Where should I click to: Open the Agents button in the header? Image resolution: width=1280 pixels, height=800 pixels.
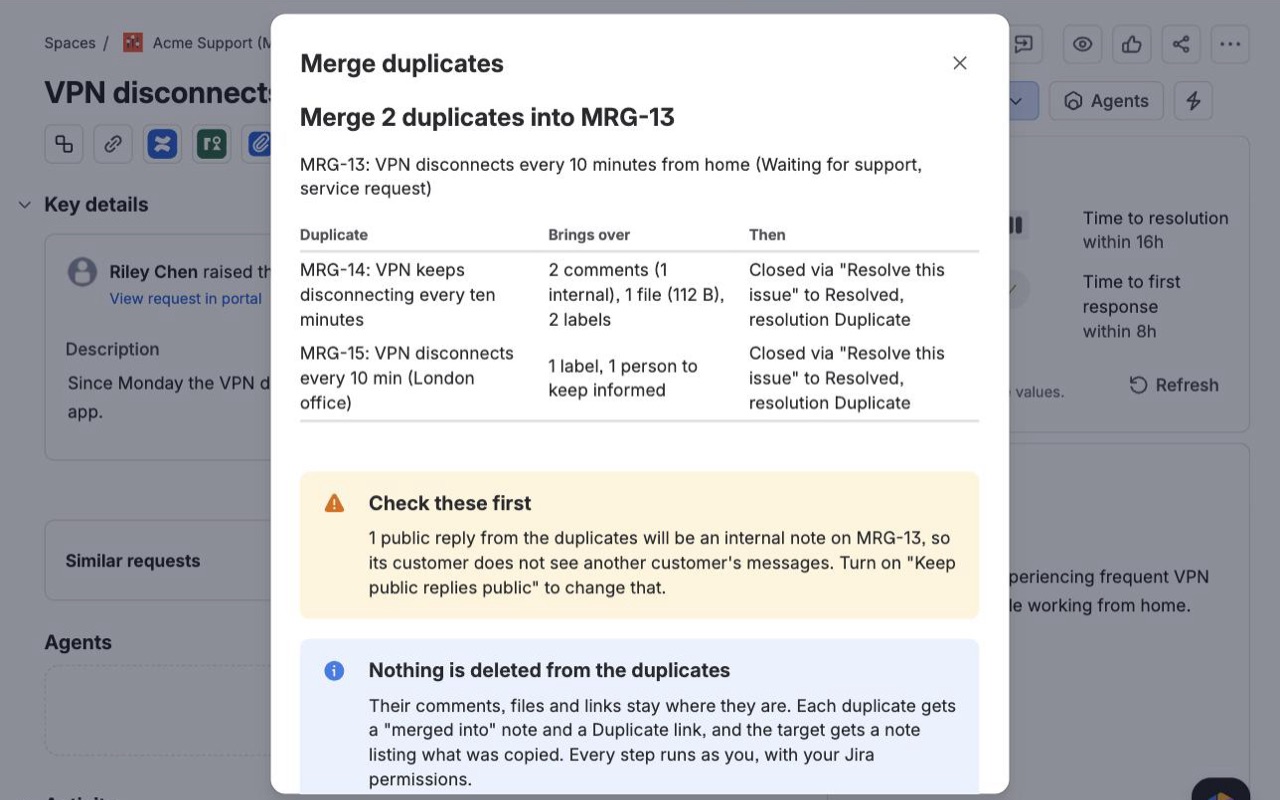1106,101
